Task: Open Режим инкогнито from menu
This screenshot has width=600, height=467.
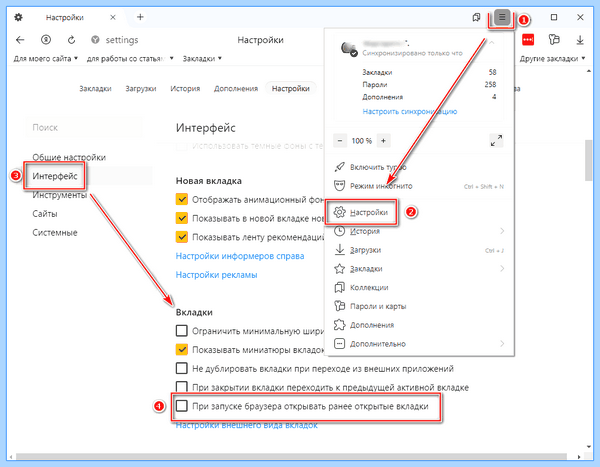Action: 419,186
